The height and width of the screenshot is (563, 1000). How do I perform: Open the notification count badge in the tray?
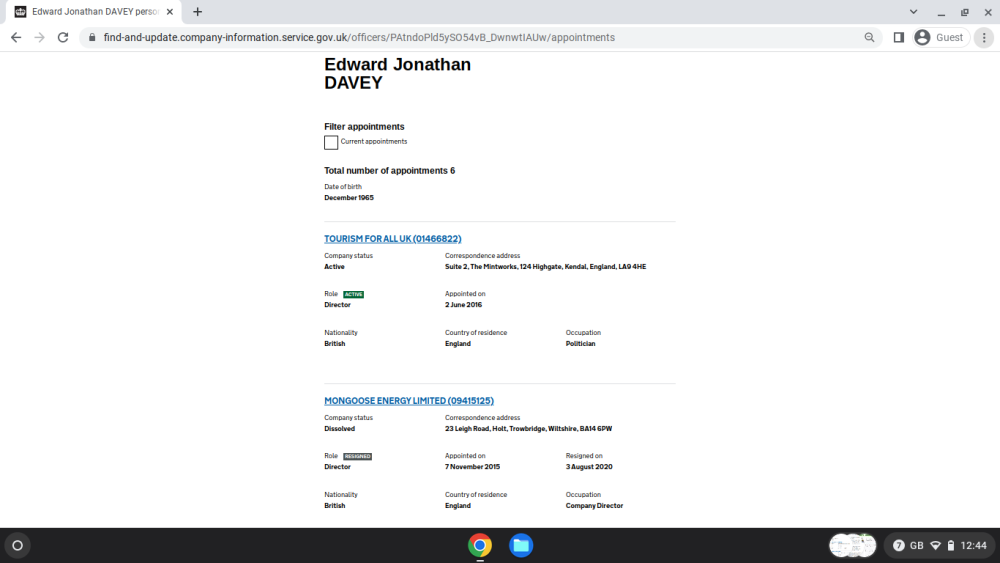899,545
